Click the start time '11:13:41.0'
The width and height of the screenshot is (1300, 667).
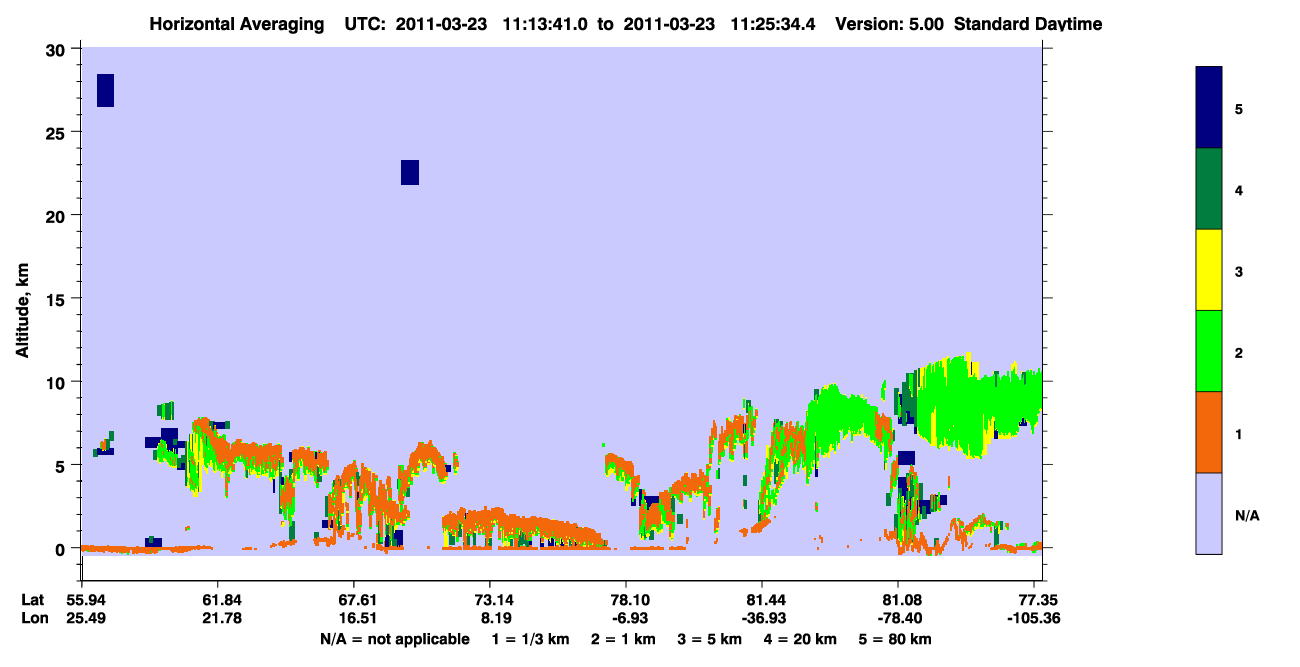pos(545,24)
